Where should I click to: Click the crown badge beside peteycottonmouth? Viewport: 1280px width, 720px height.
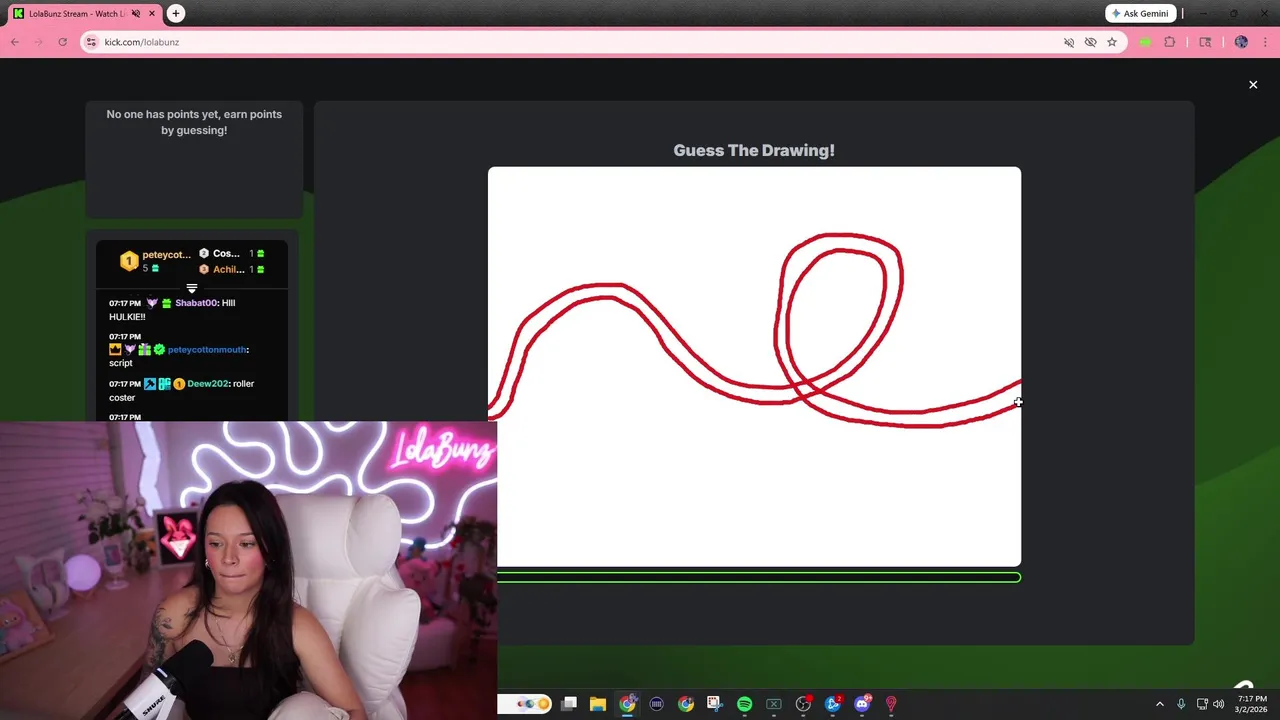[x=115, y=350]
